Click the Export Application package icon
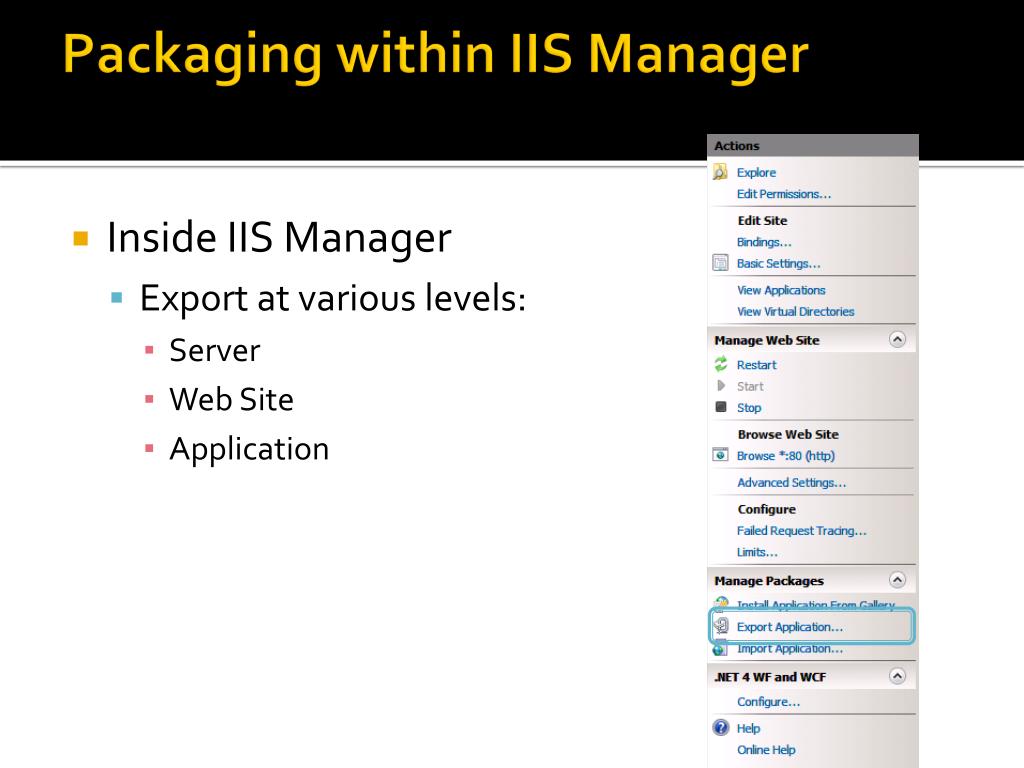1024x768 pixels. point(721,626)
